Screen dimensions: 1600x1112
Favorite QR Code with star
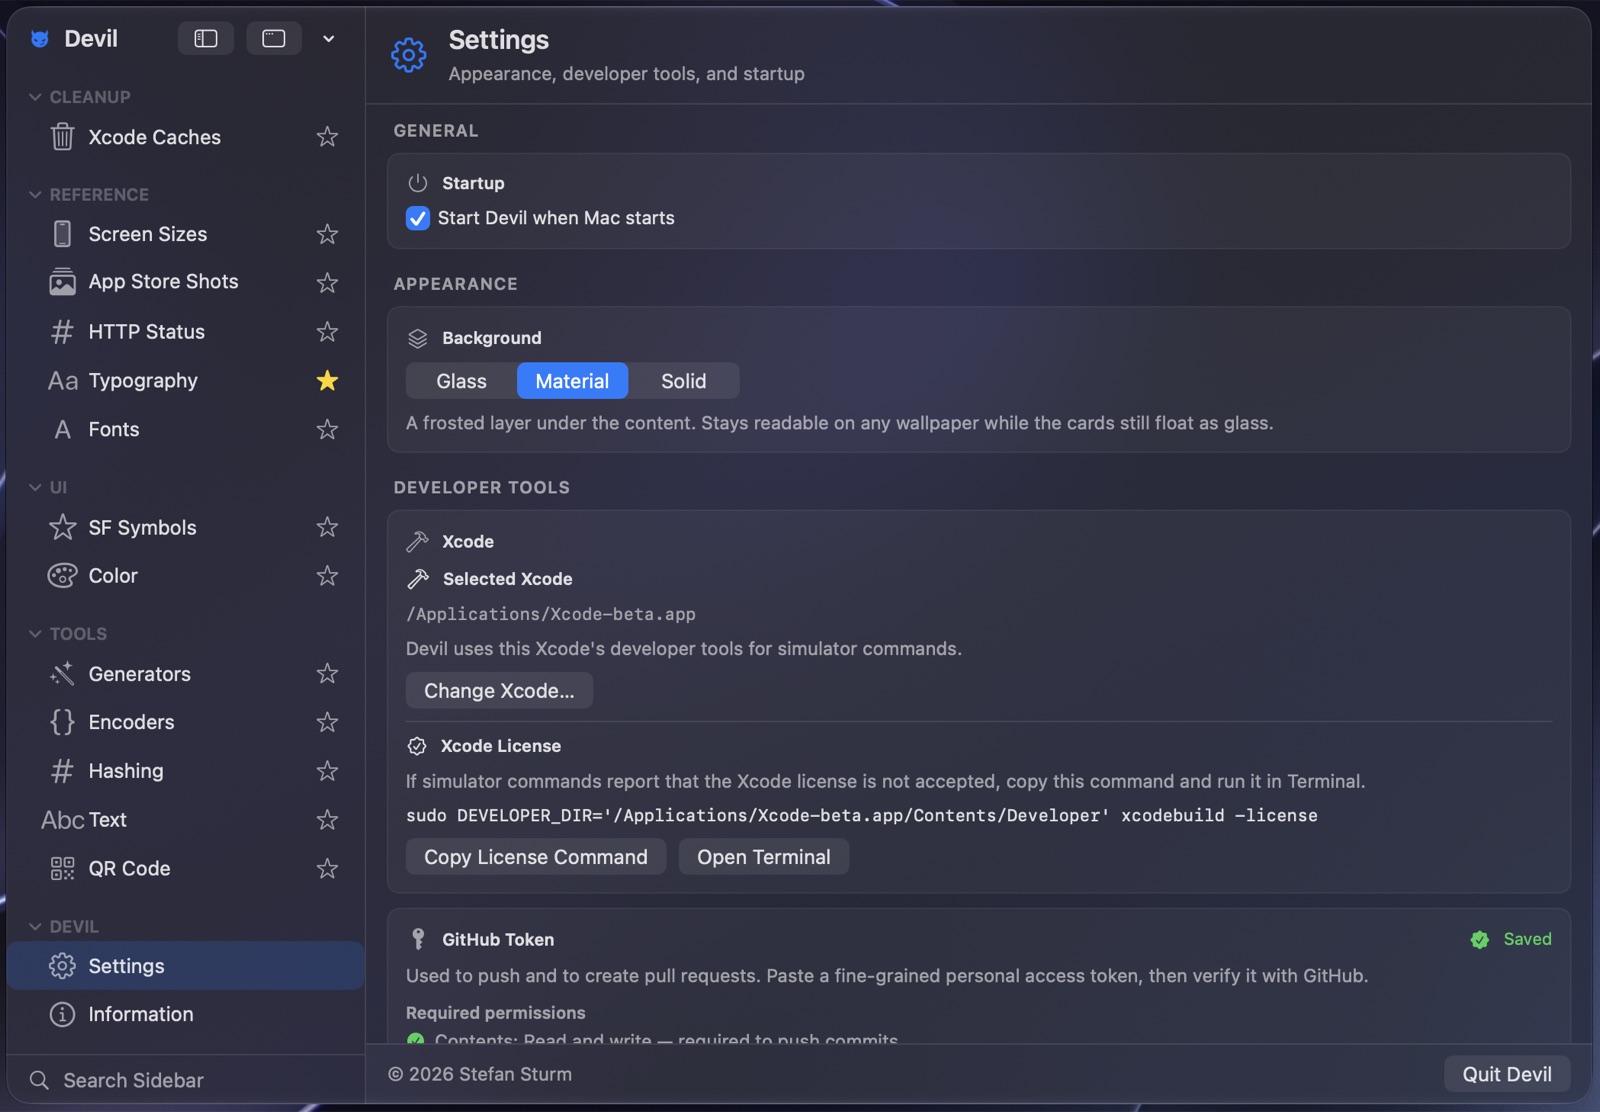(327, 868)
